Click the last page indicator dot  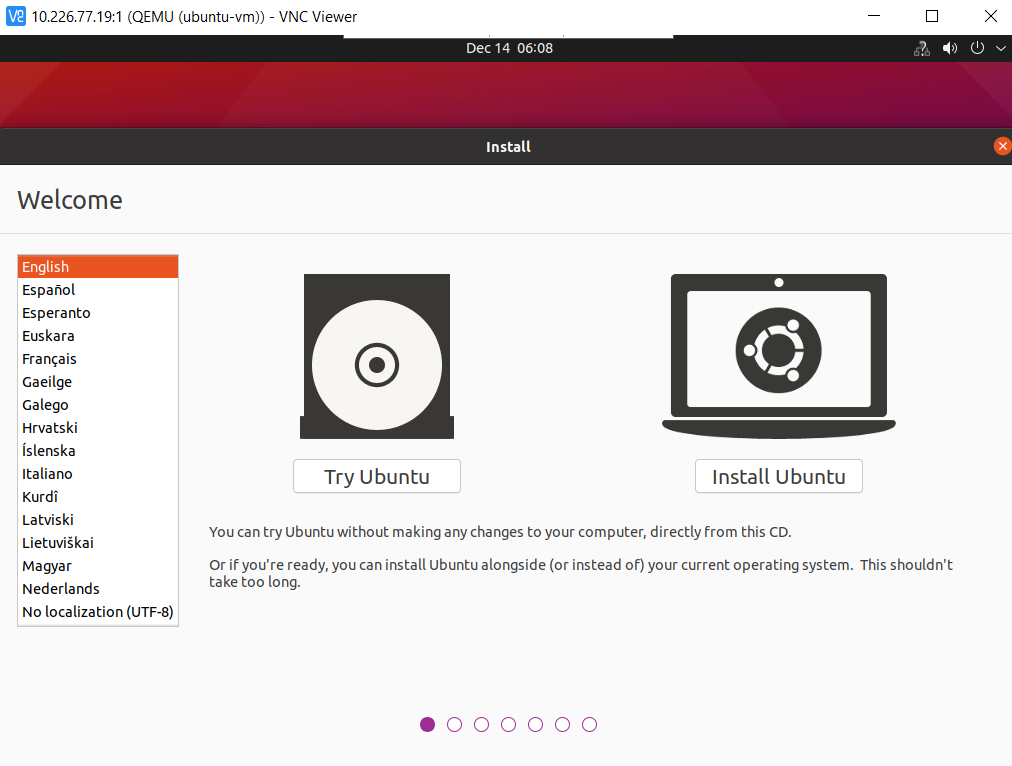point(589,724)
